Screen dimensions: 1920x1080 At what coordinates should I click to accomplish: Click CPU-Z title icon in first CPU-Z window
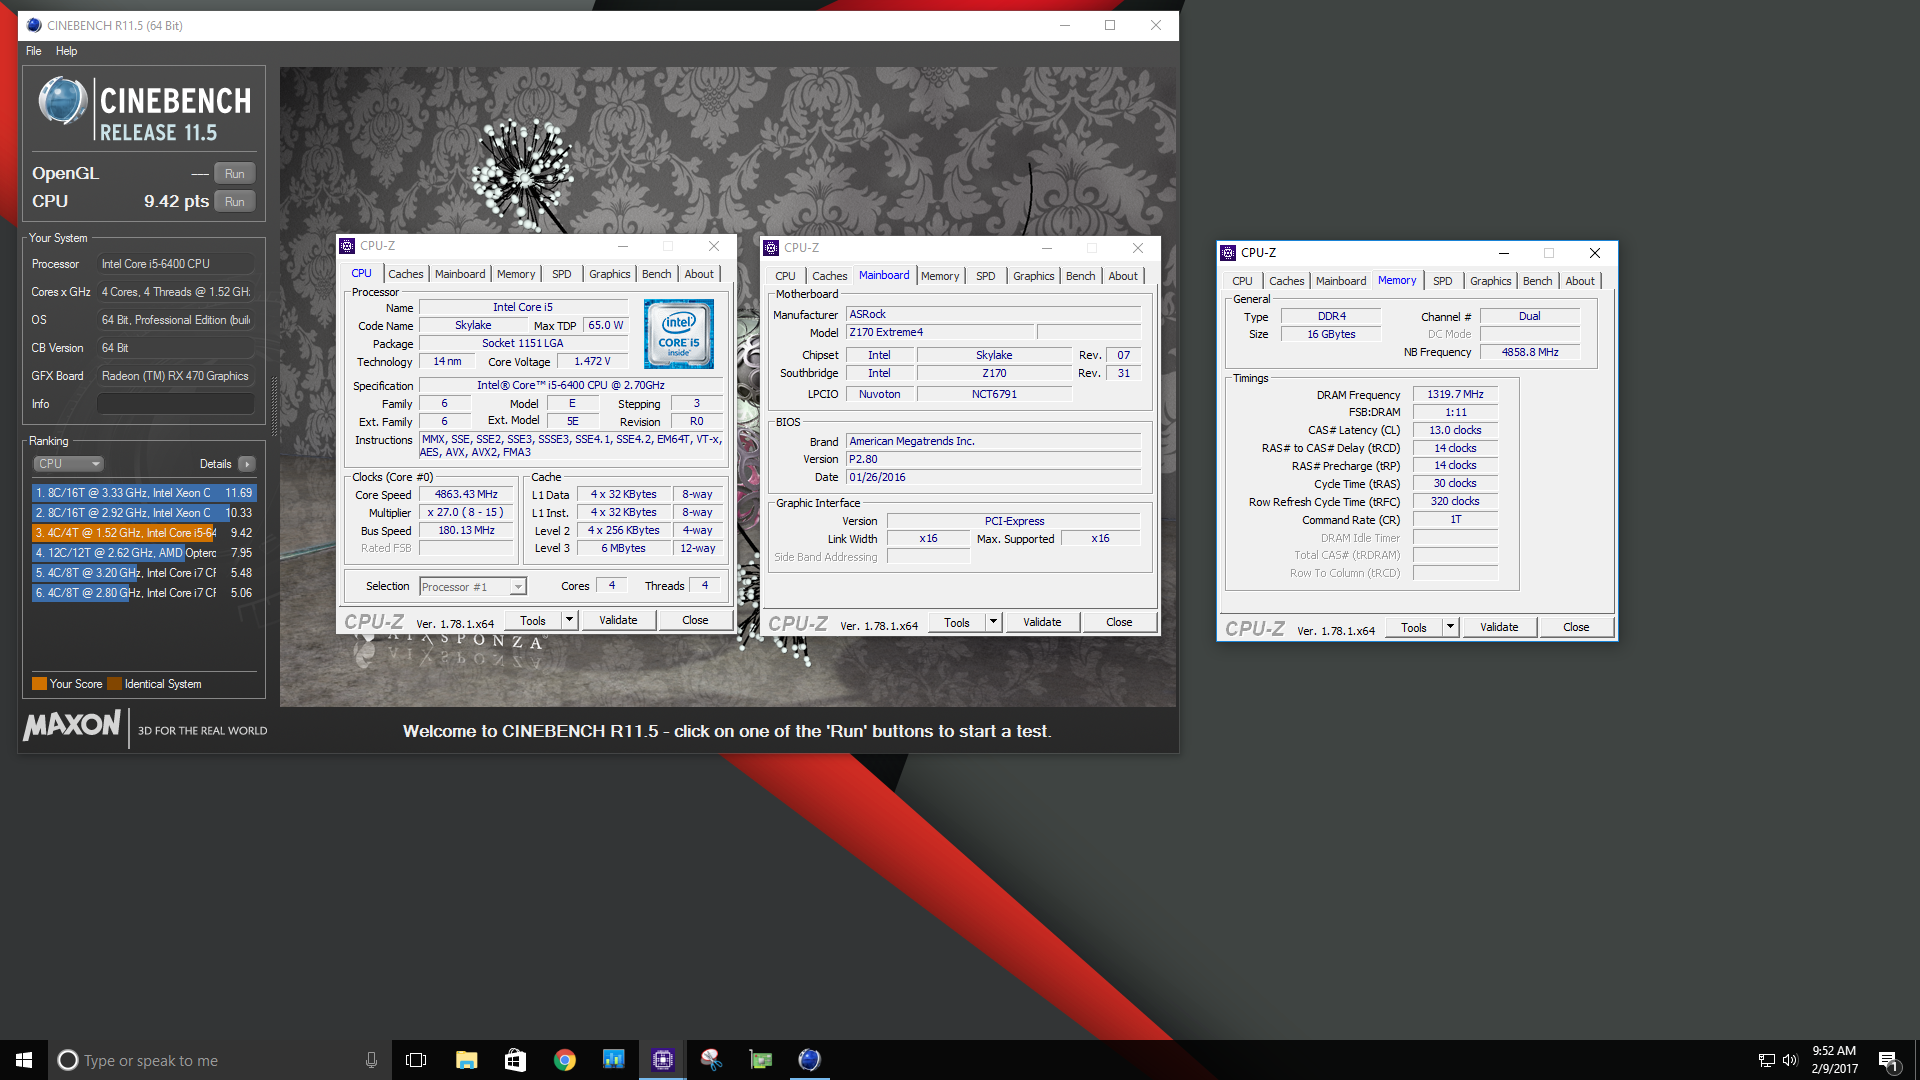[x=347, y=246]
